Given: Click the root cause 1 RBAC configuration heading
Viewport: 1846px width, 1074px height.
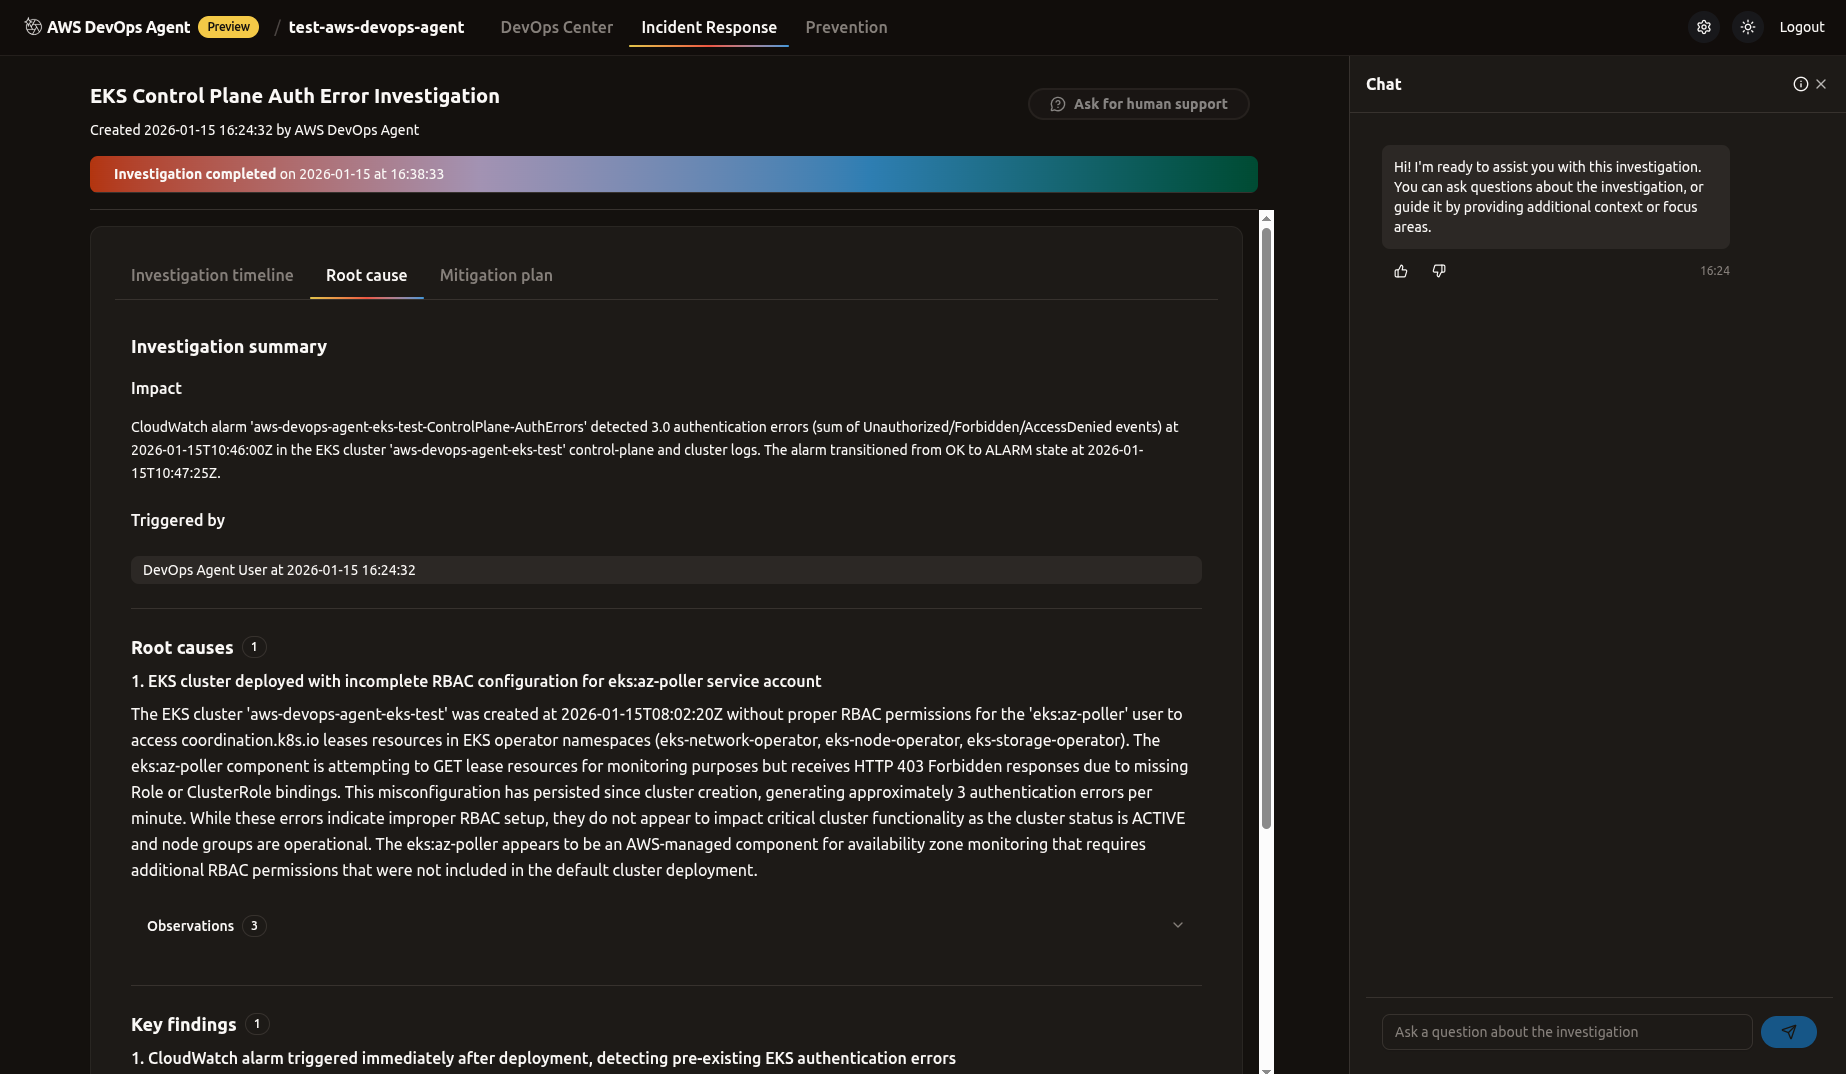Looking at the screenshot, I should click(476, 681).
